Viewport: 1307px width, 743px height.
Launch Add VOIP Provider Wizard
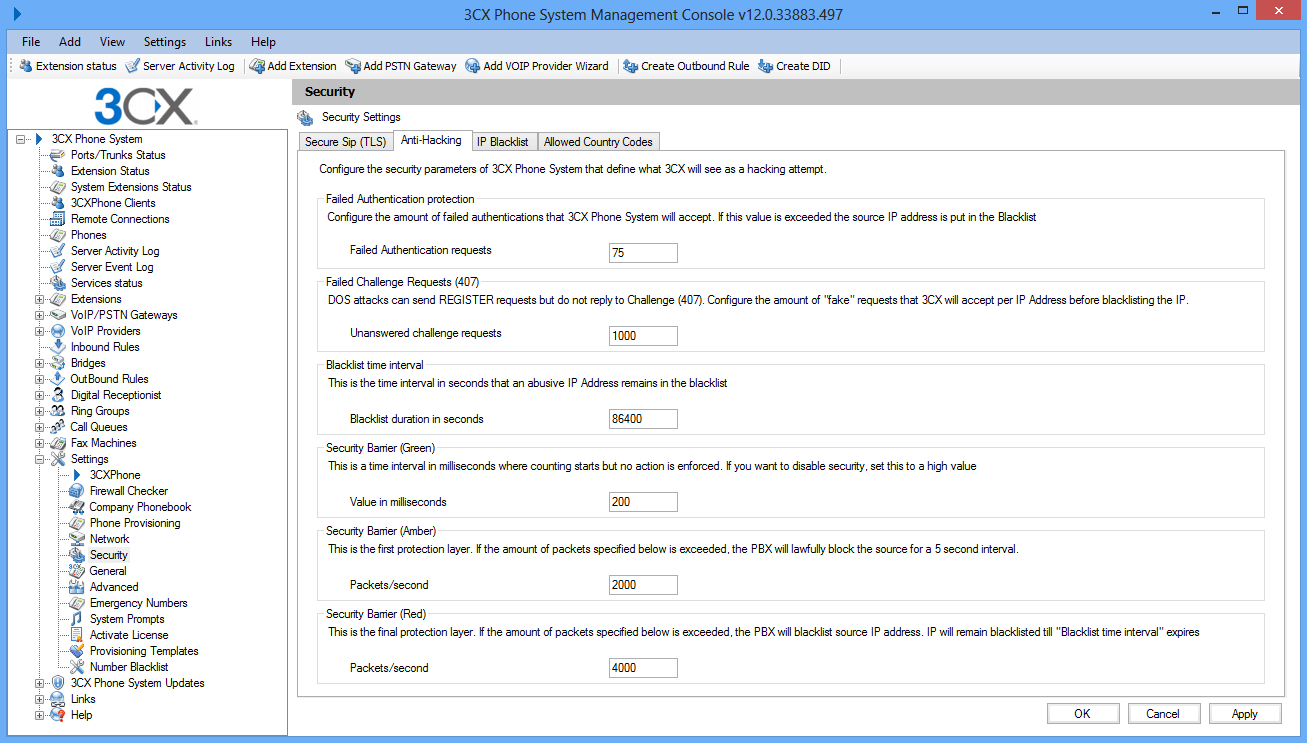(537, 66)
